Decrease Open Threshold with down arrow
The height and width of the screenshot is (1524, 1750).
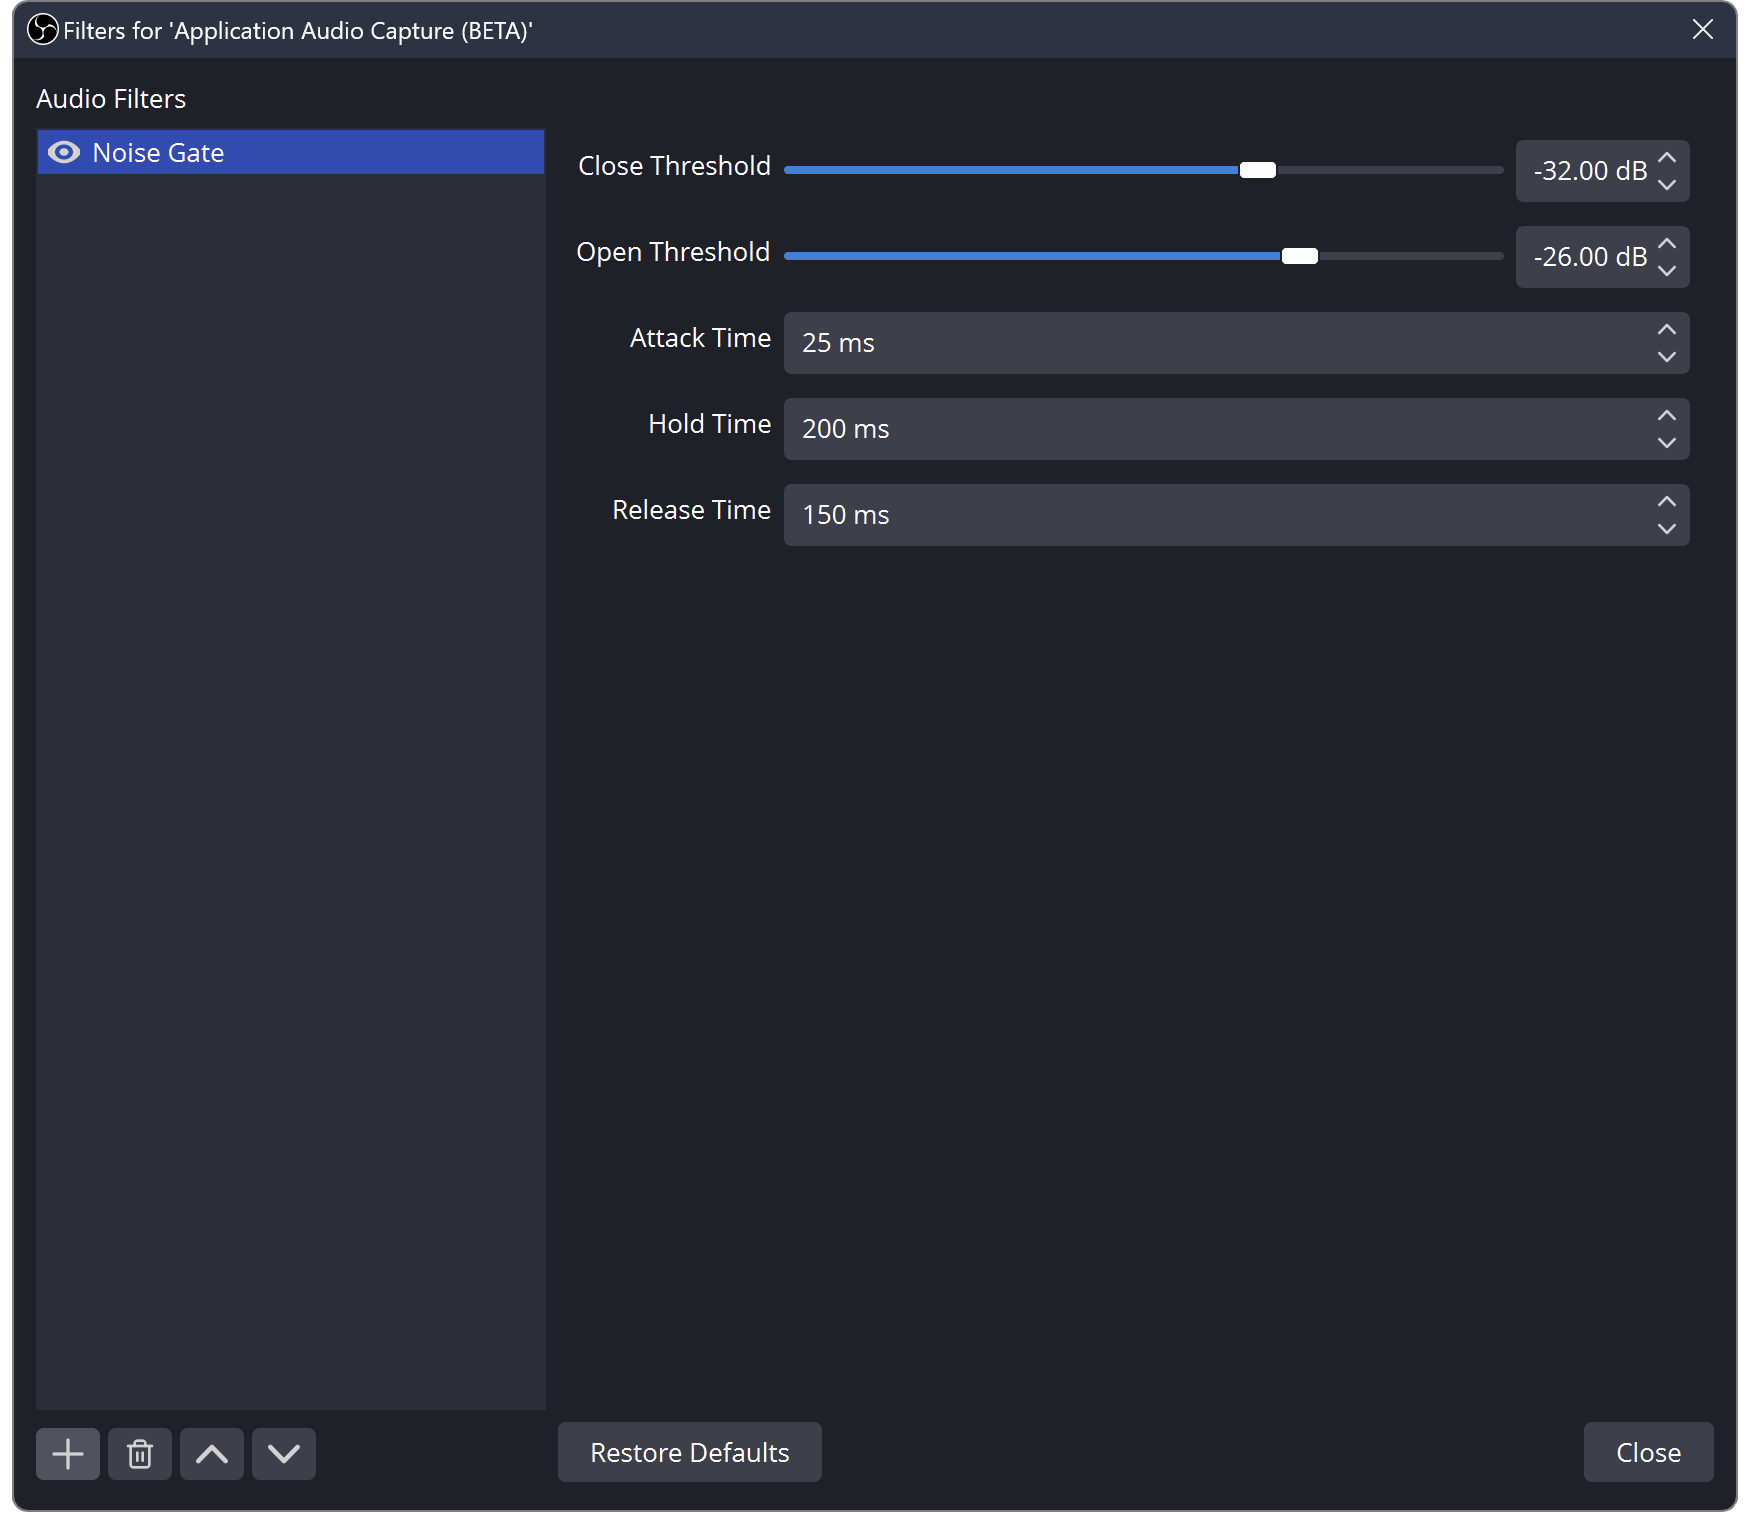click(x=1666, y=270)
